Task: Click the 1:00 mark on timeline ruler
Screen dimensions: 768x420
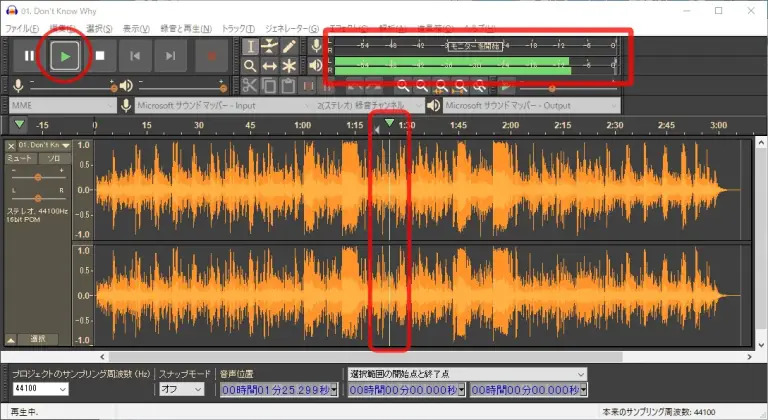Action: (303, 125)
